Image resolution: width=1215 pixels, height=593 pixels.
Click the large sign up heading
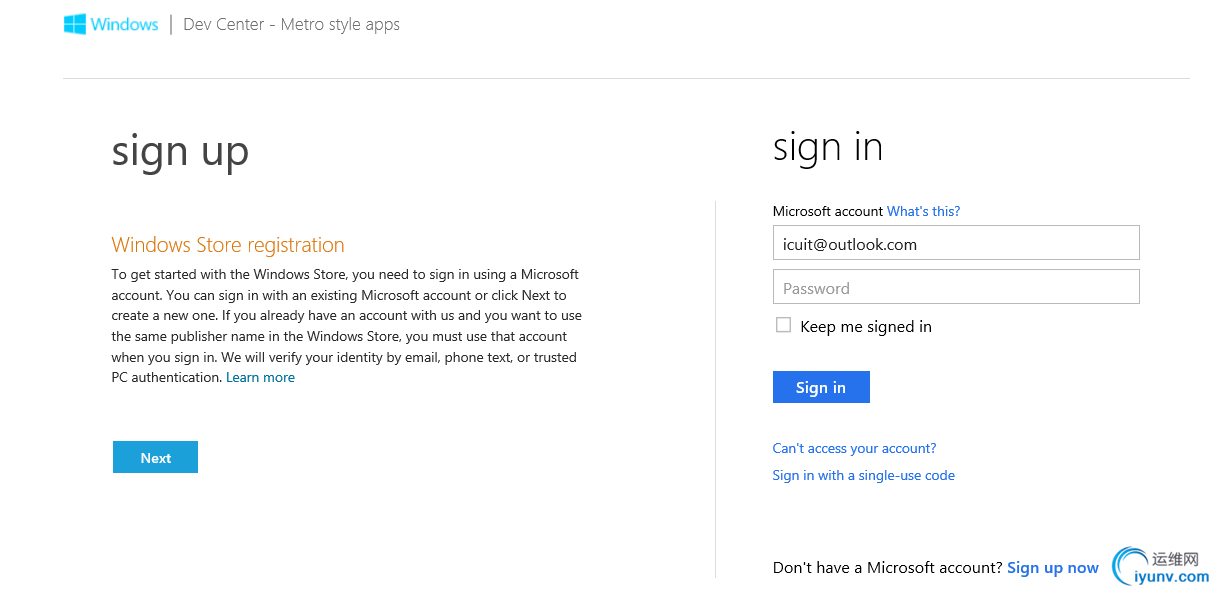pyautogui.click(x=180, y=152)
